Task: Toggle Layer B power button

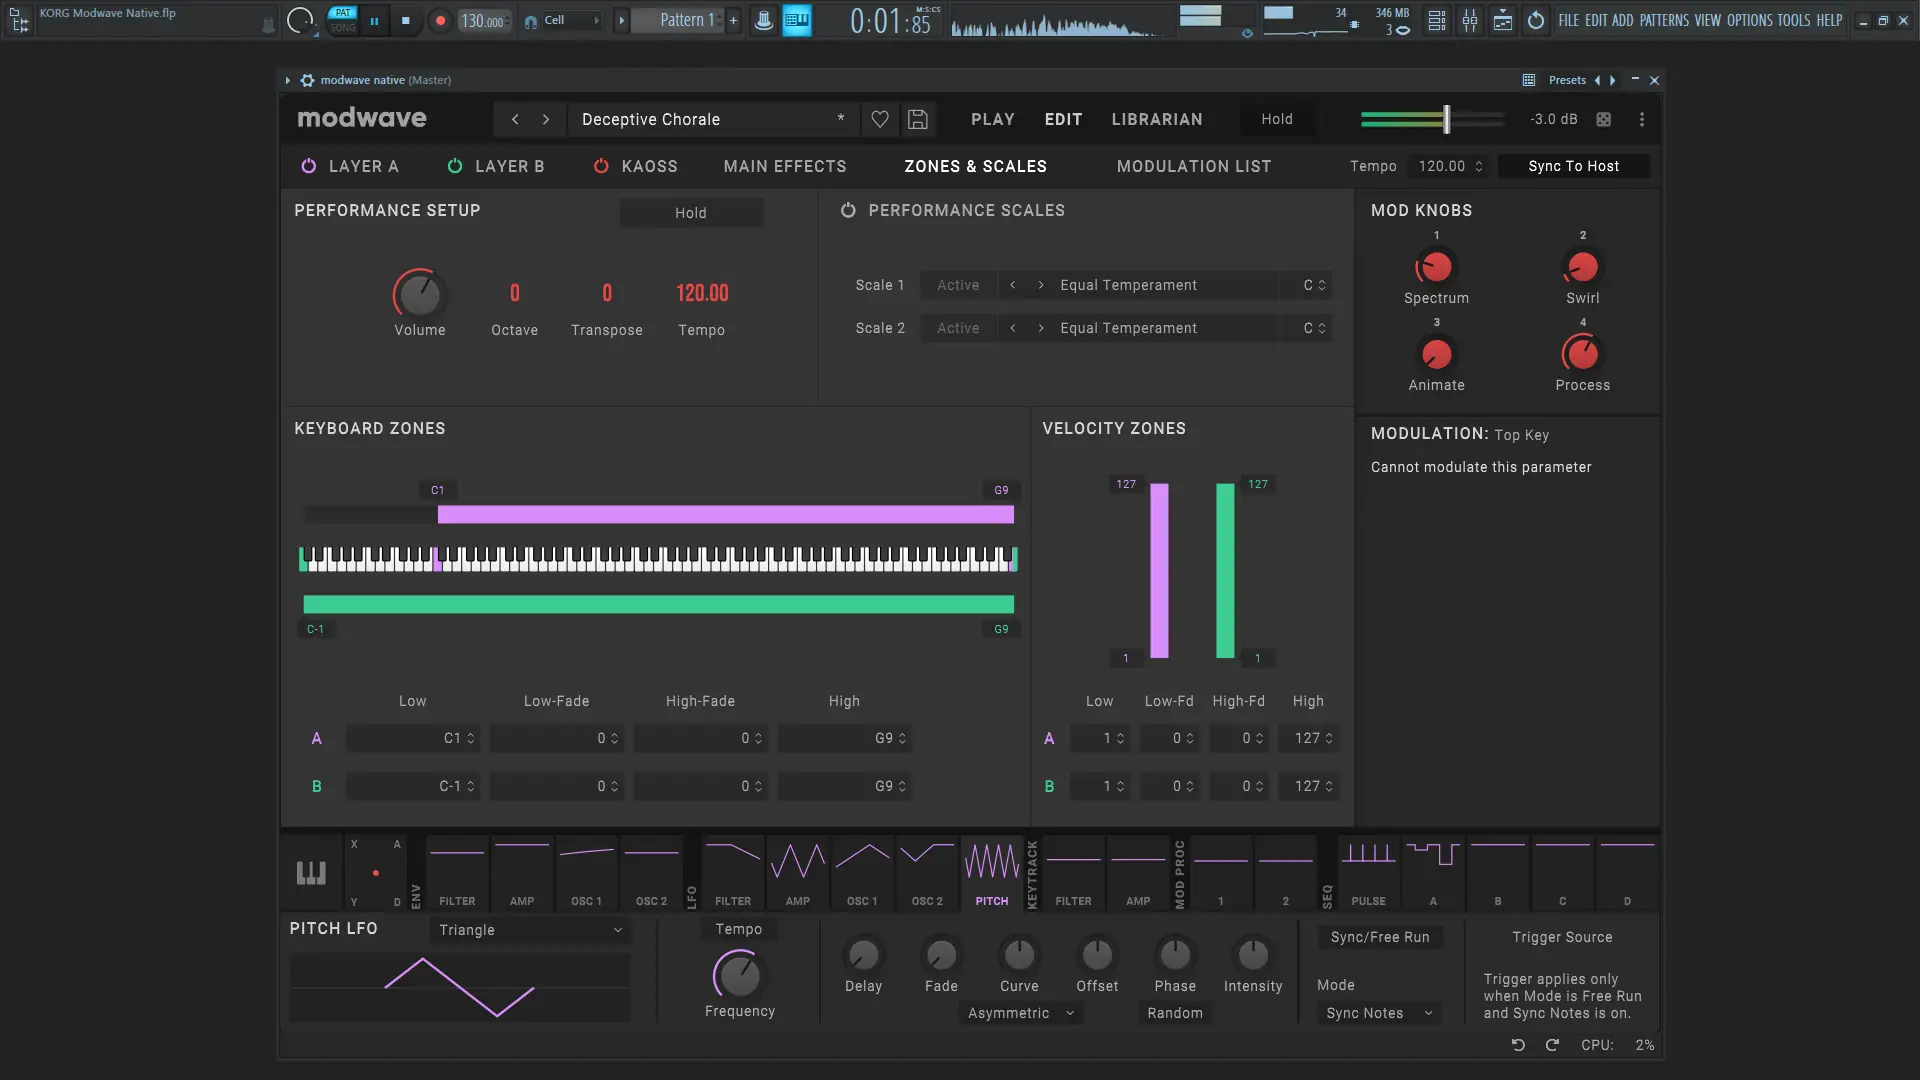Action: pyautogui.click(x=455, y=166)
